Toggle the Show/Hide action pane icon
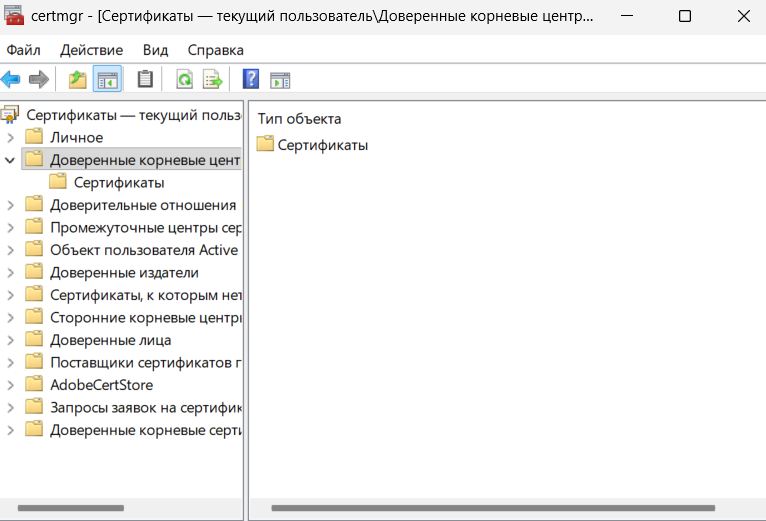This screenshot has height=521, width=766. (280, 80)
